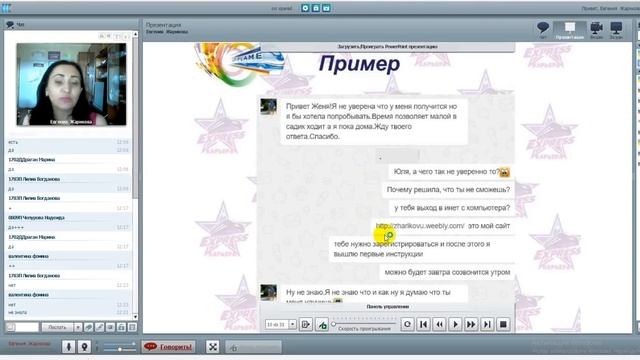Image resolution: width=640 pixels, height=360 pixels.
Task: Click the presenter webcam video thumbnail
Action: (71, 84)
